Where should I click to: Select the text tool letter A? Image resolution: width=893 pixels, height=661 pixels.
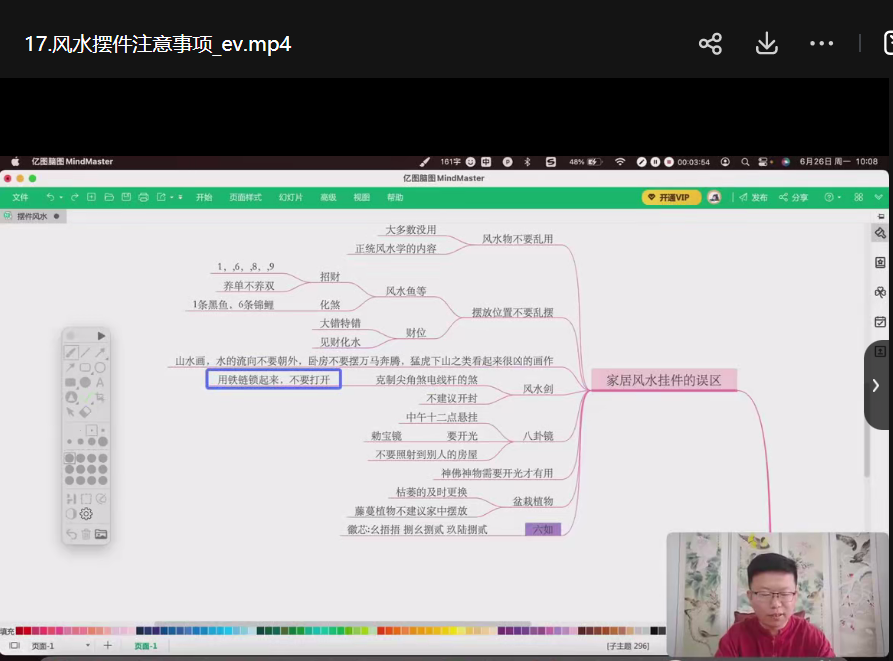click(100, 382)
